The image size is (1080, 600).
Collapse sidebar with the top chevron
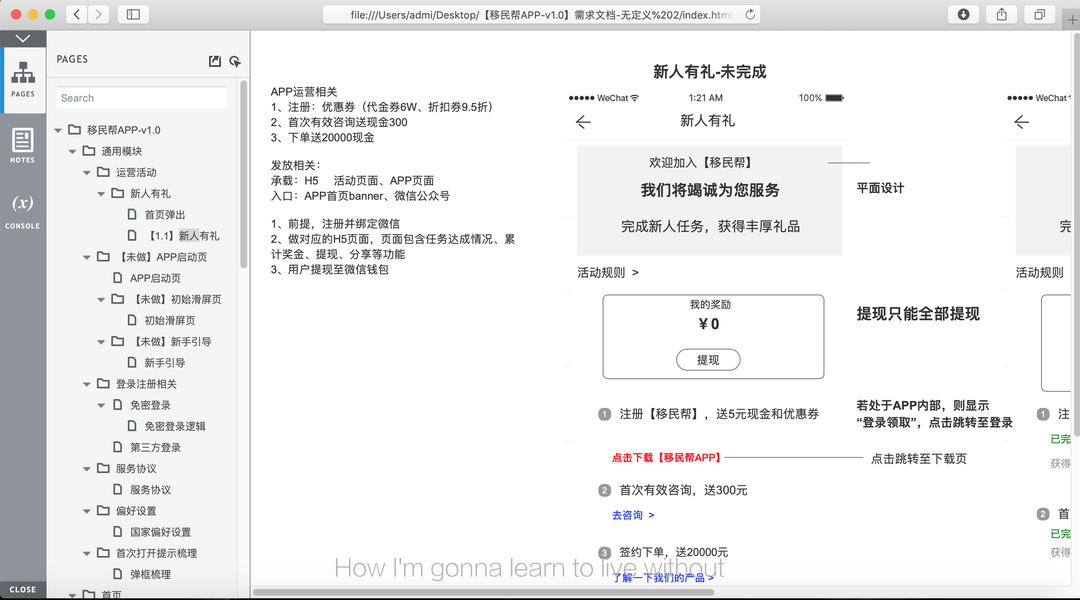click(23, 39)
